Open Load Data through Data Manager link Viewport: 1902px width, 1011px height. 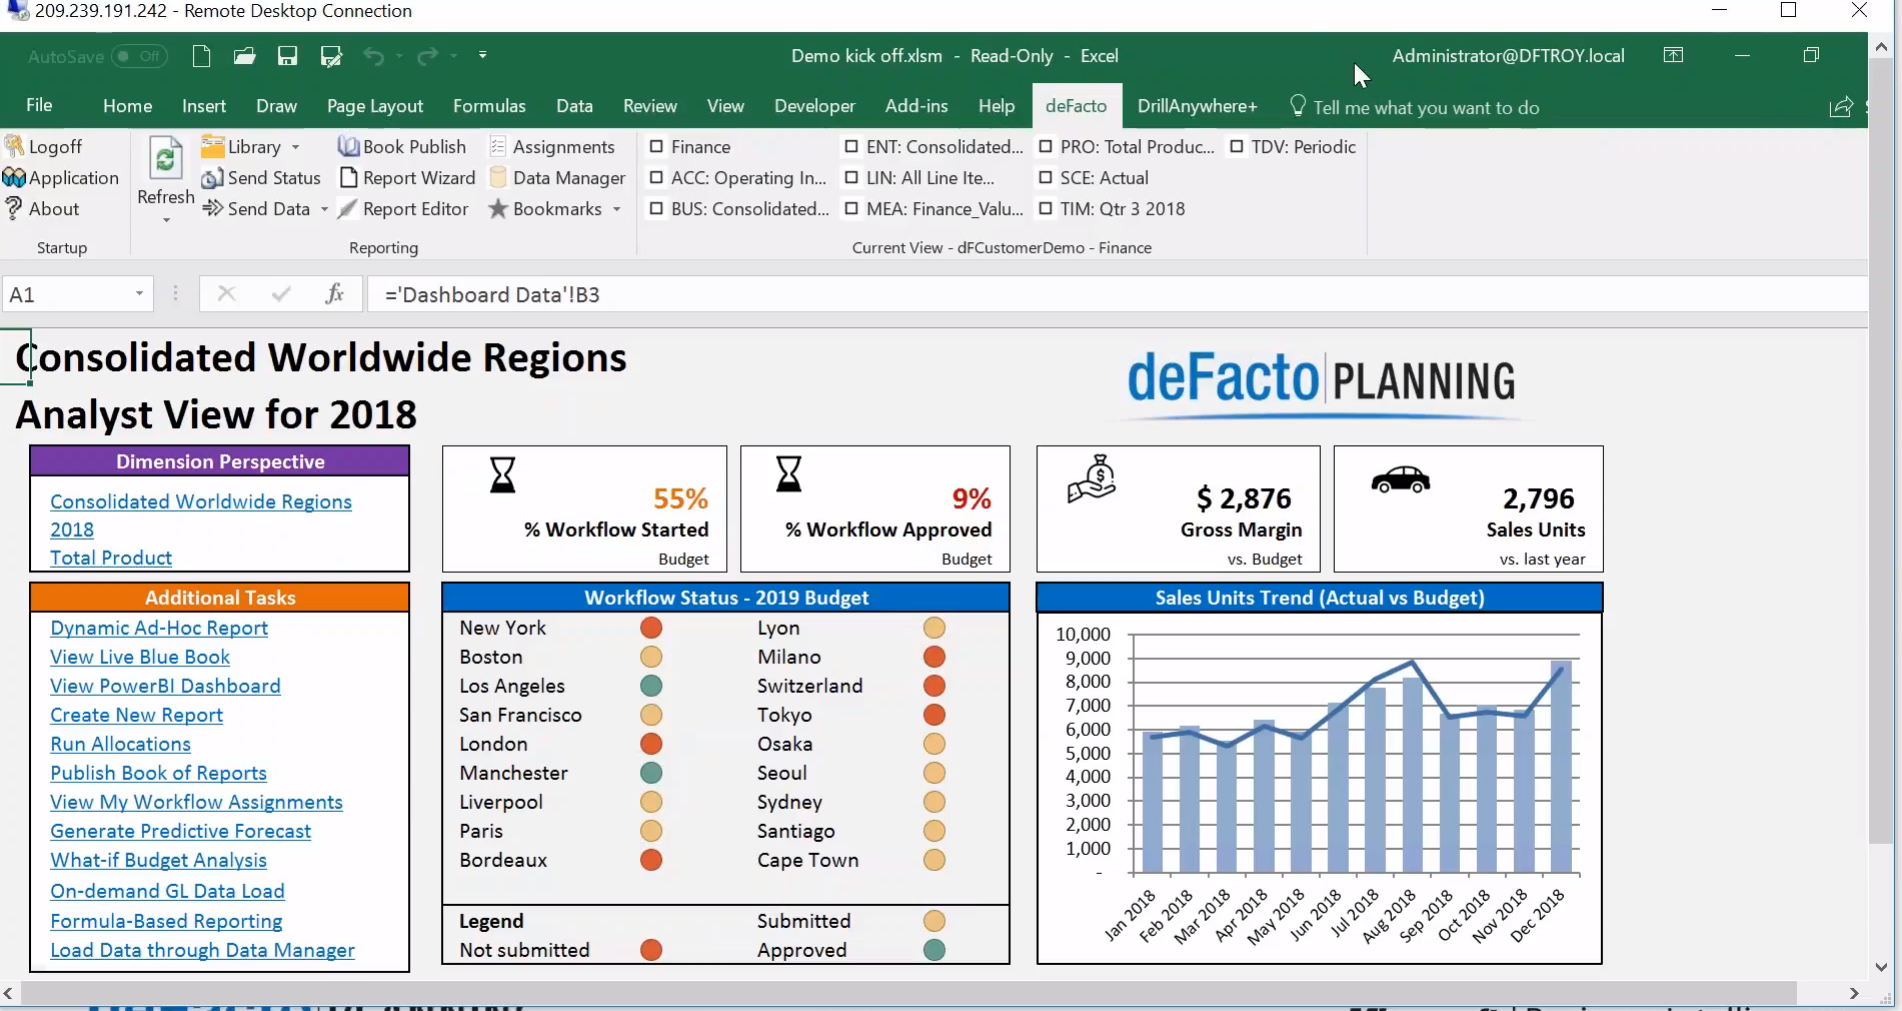pyautogui.click(x=202, y=950)
